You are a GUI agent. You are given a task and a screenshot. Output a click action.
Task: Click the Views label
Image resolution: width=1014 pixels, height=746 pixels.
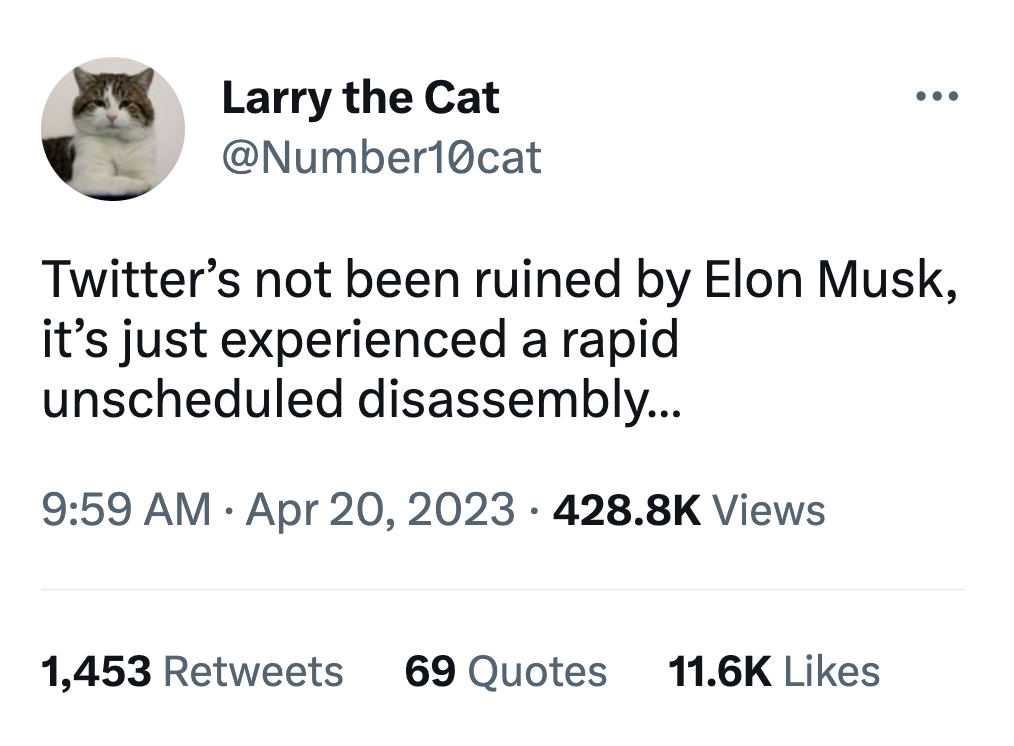[x=768, y=510]
